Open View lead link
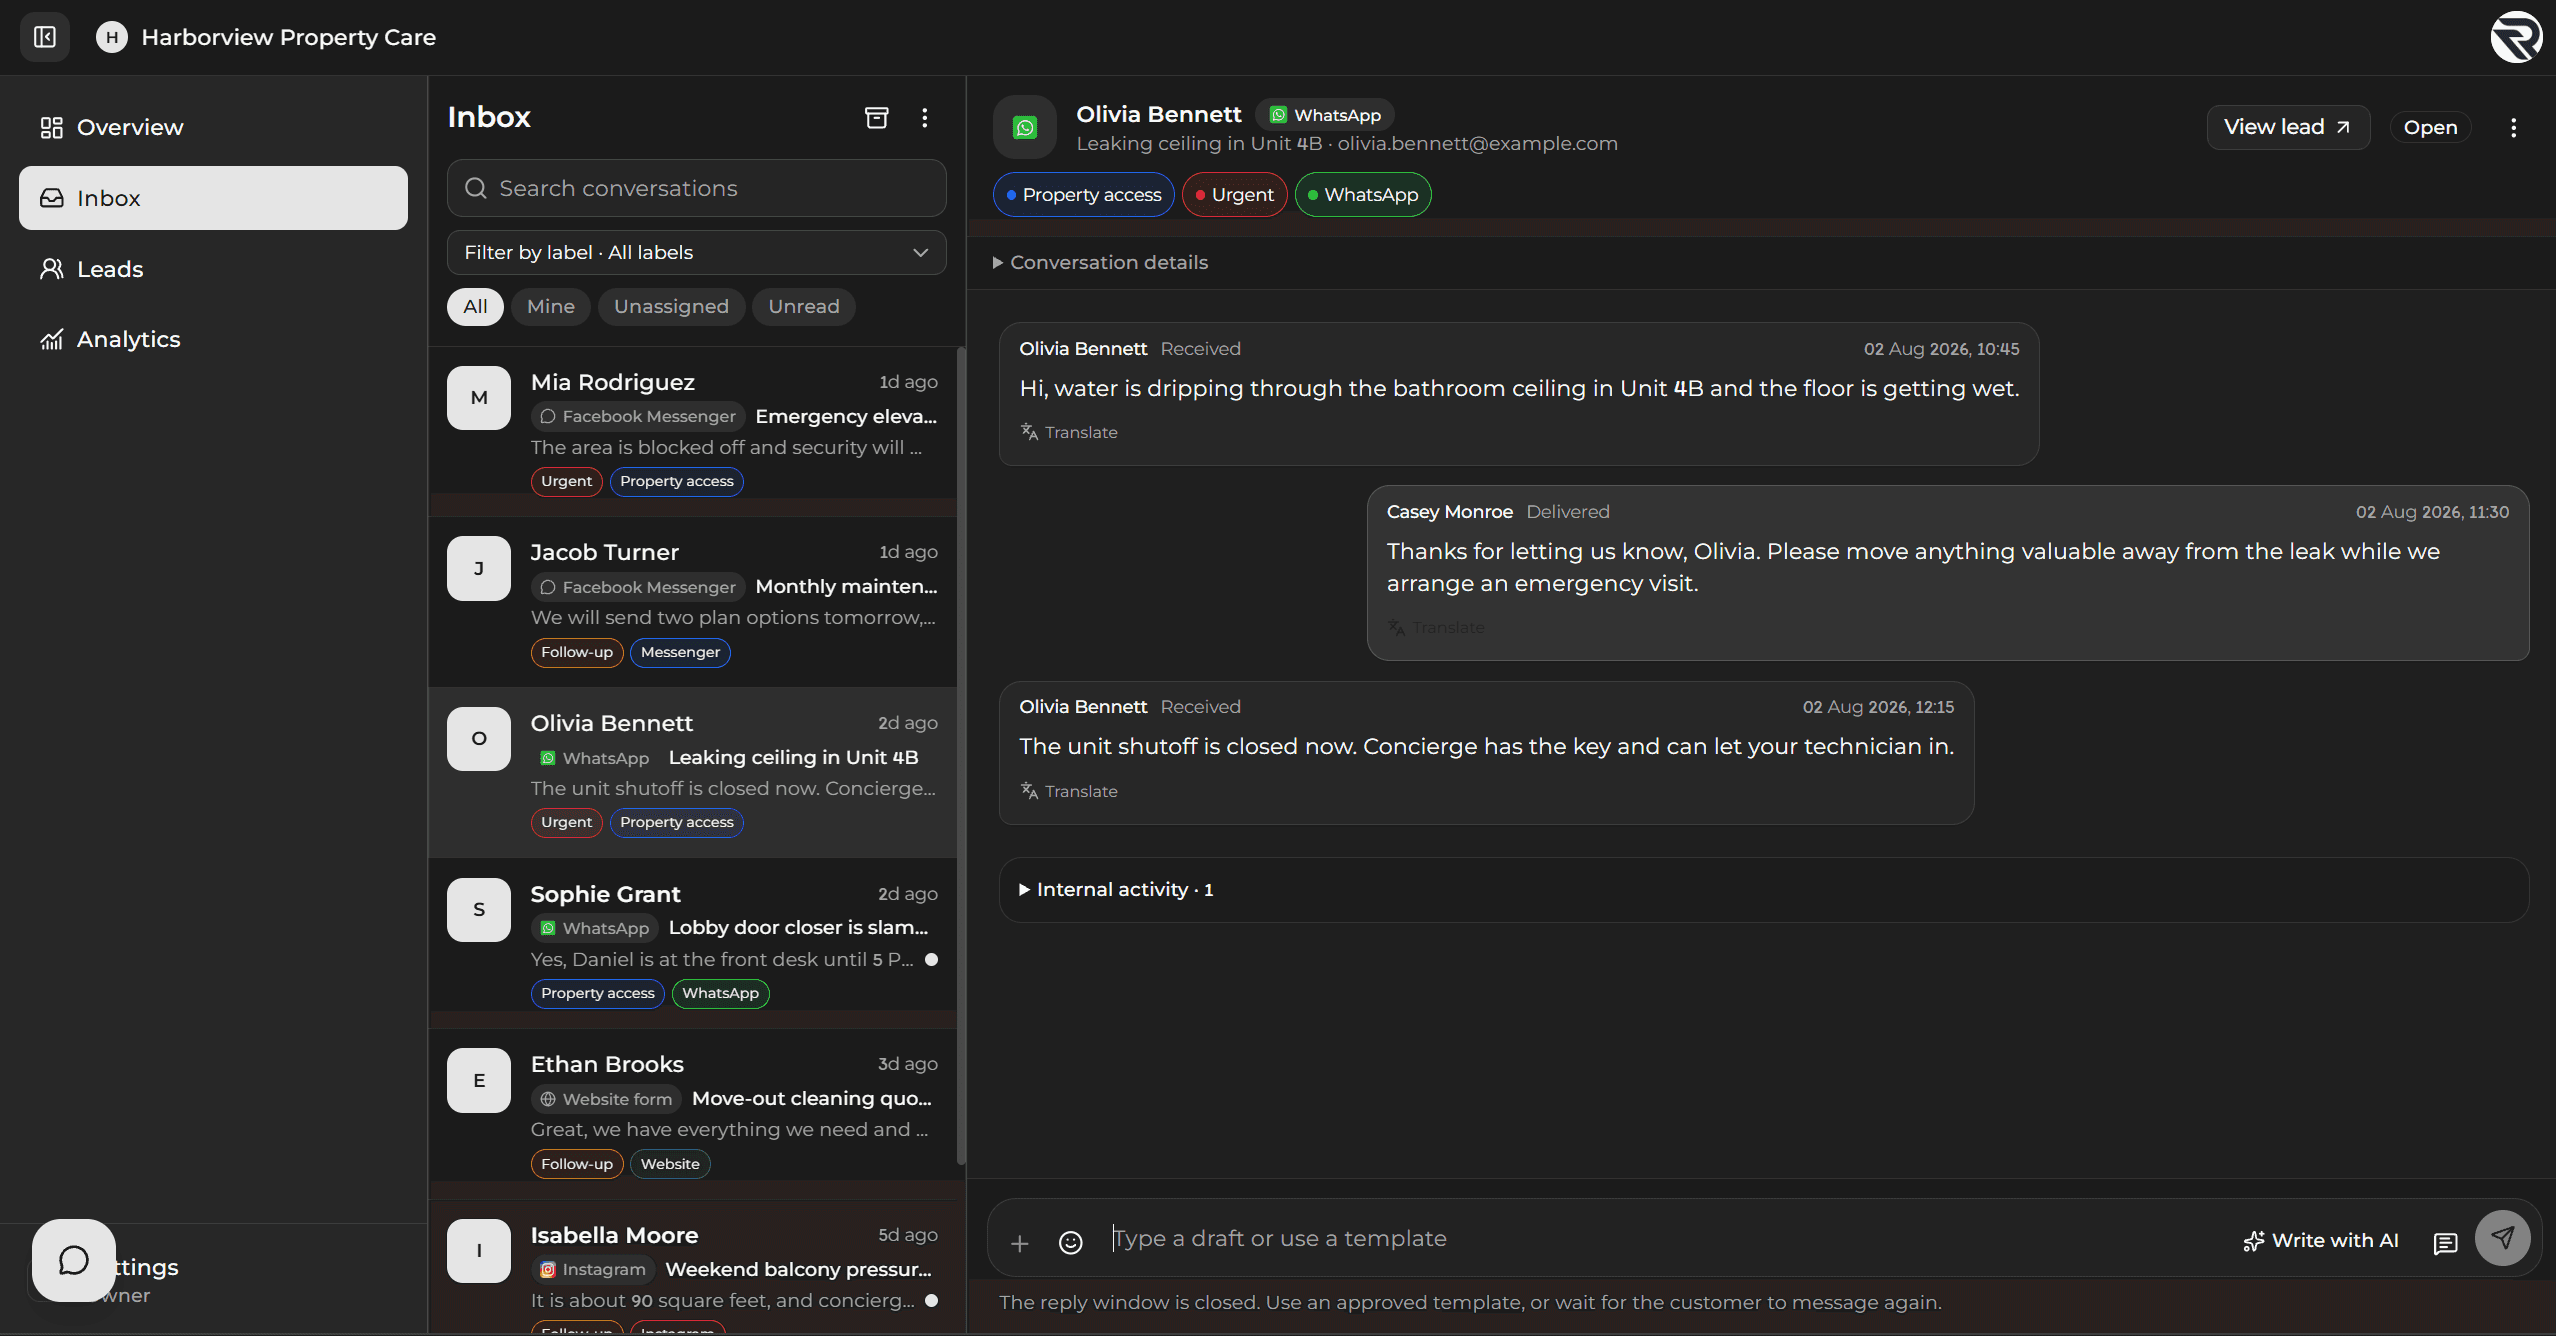This screenshot has height=1336, width=2556. pyautogui.click(x=2288, y=127)
